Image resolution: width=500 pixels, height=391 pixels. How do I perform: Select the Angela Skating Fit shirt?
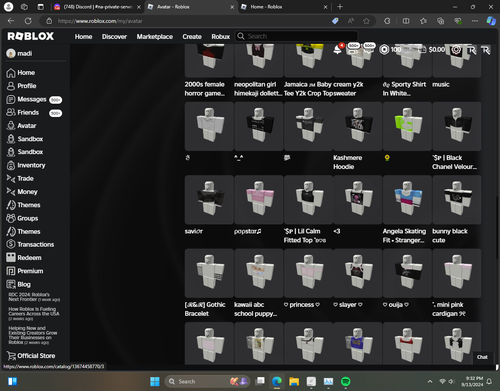tap(407, 200)
